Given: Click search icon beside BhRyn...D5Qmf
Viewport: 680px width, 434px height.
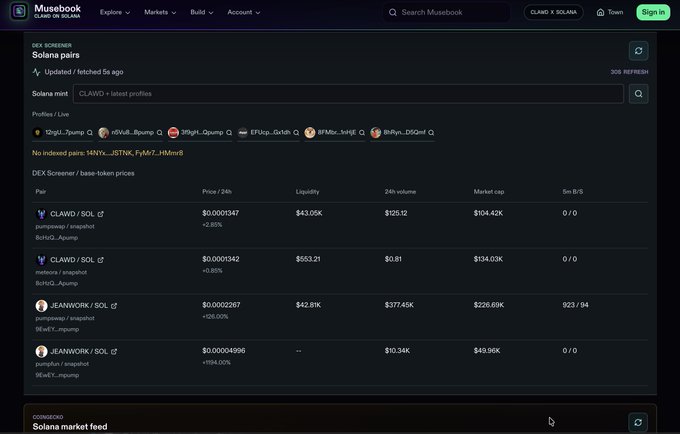Looking at the screenshot, I should click(x=431, y=133).
